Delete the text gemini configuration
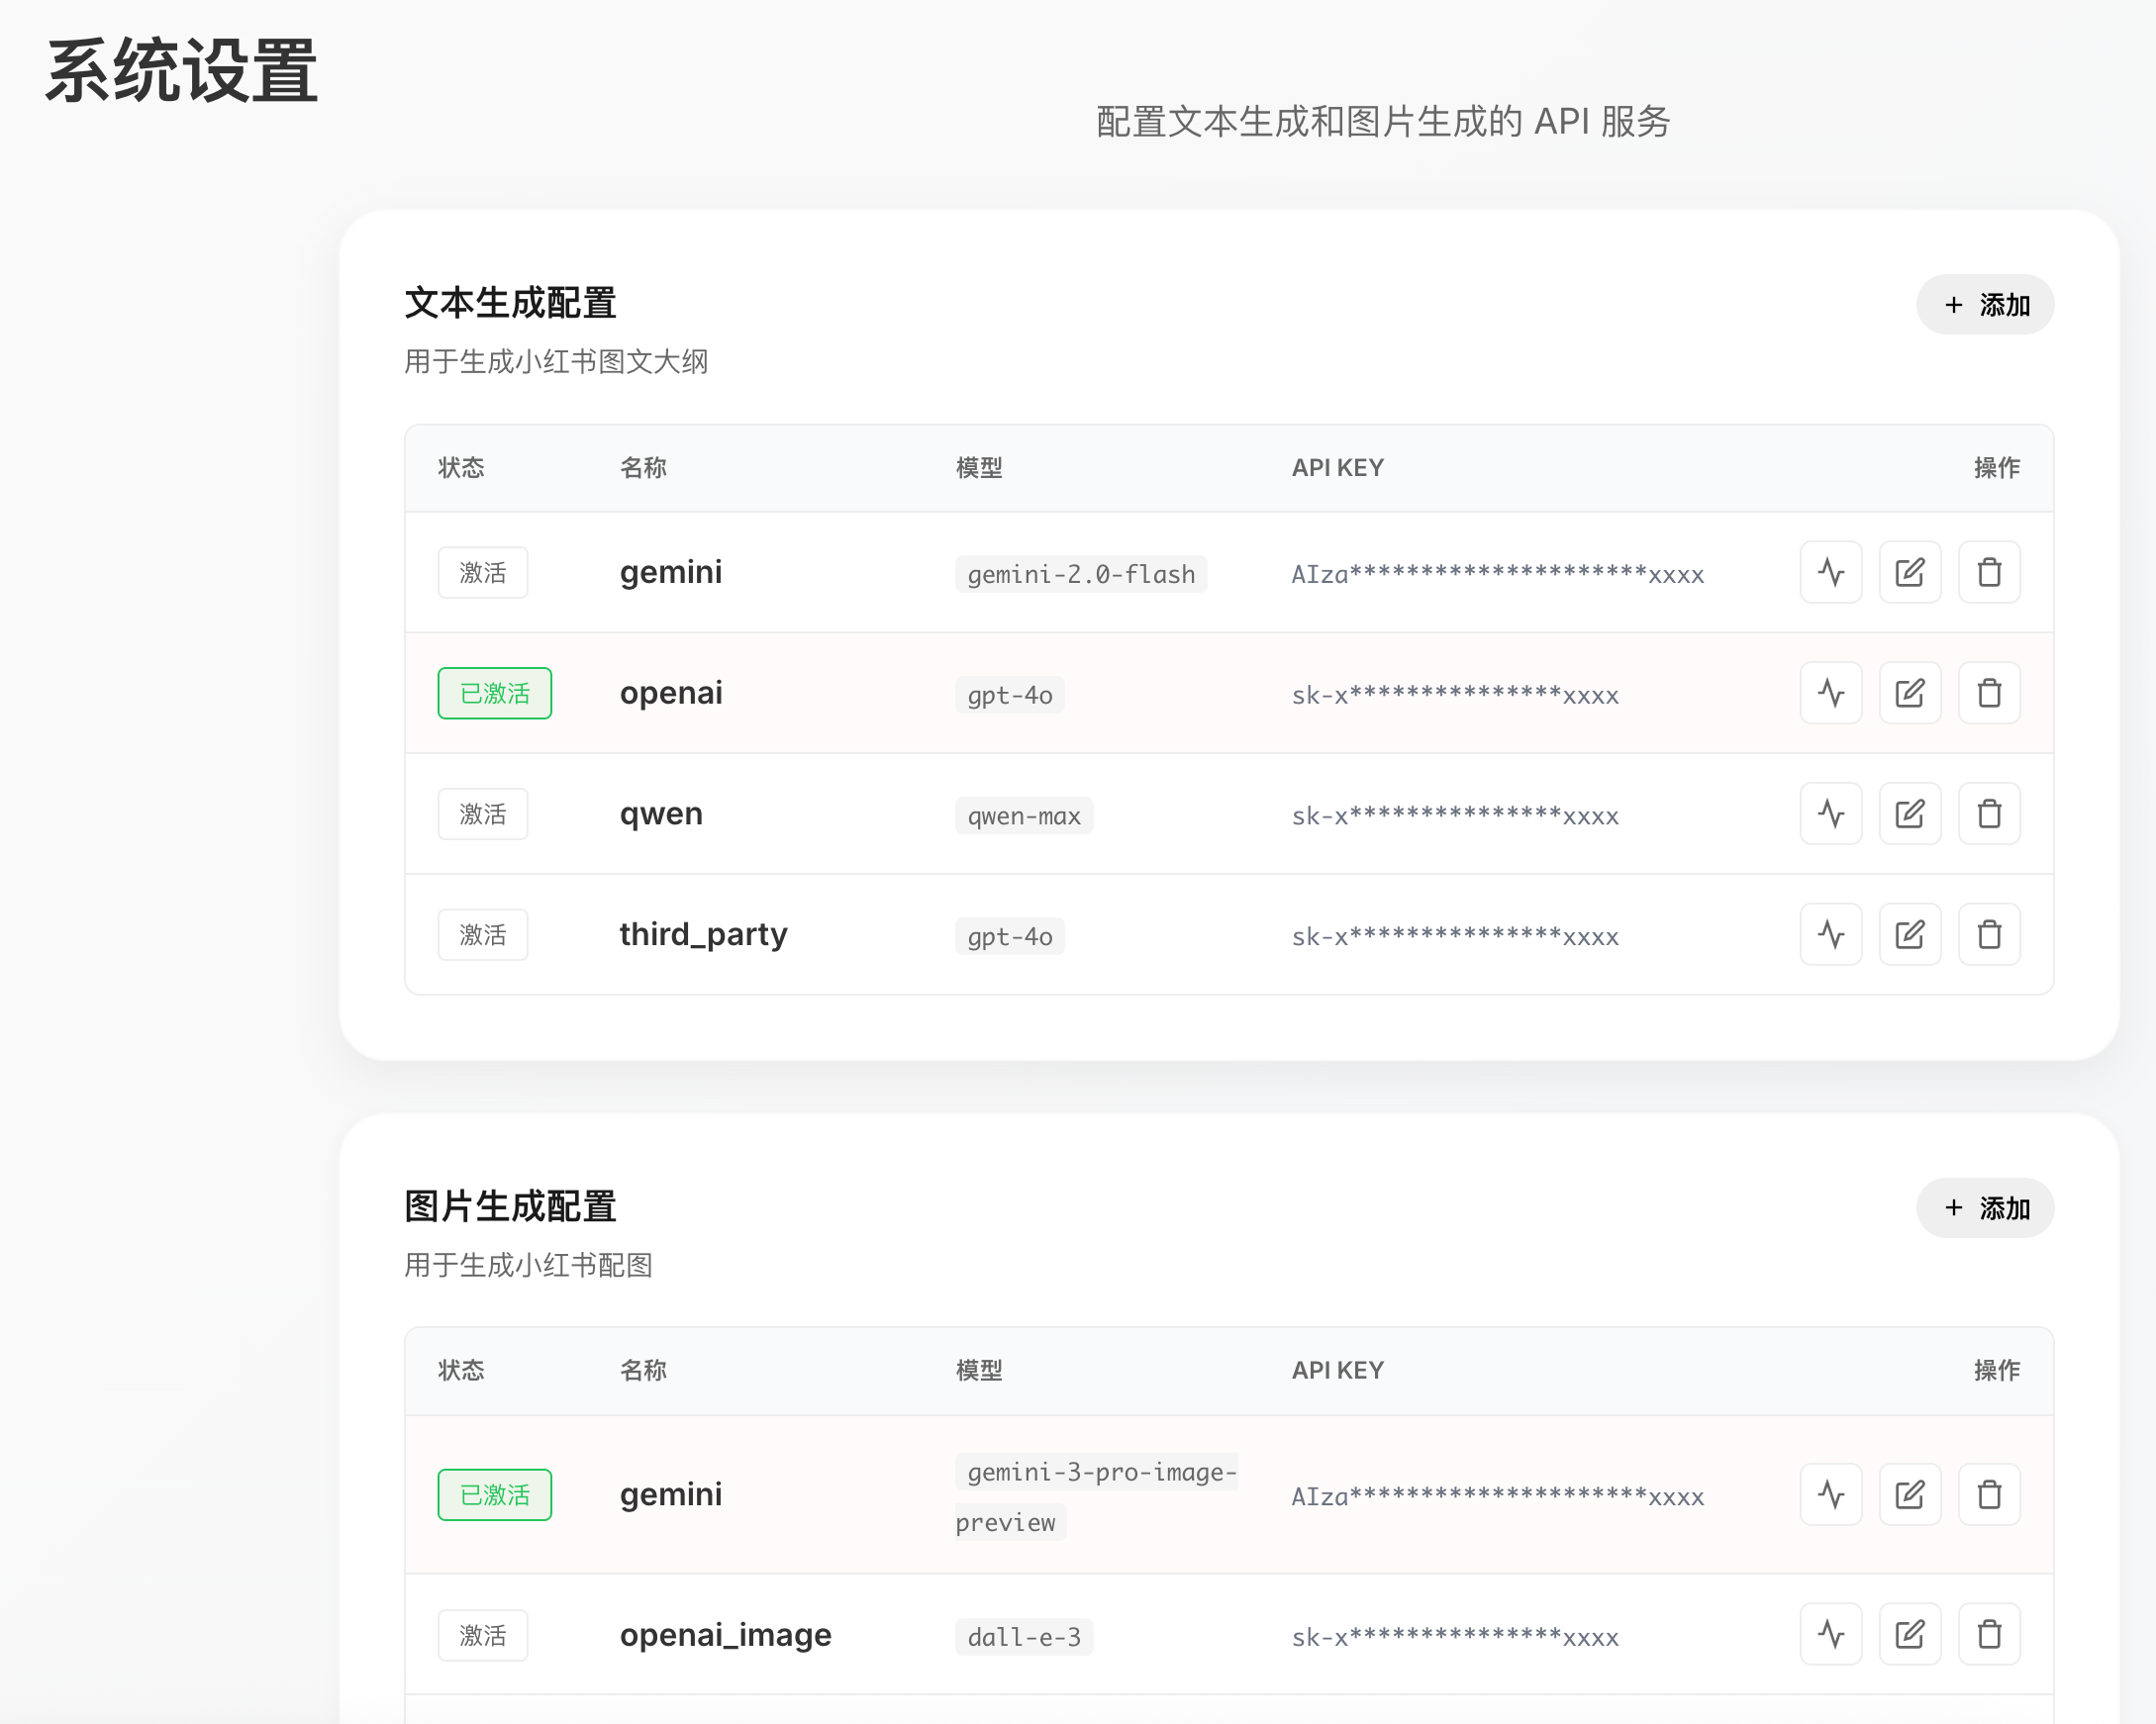This screenshot has height=1724, width=2156. pos(1988,572)
